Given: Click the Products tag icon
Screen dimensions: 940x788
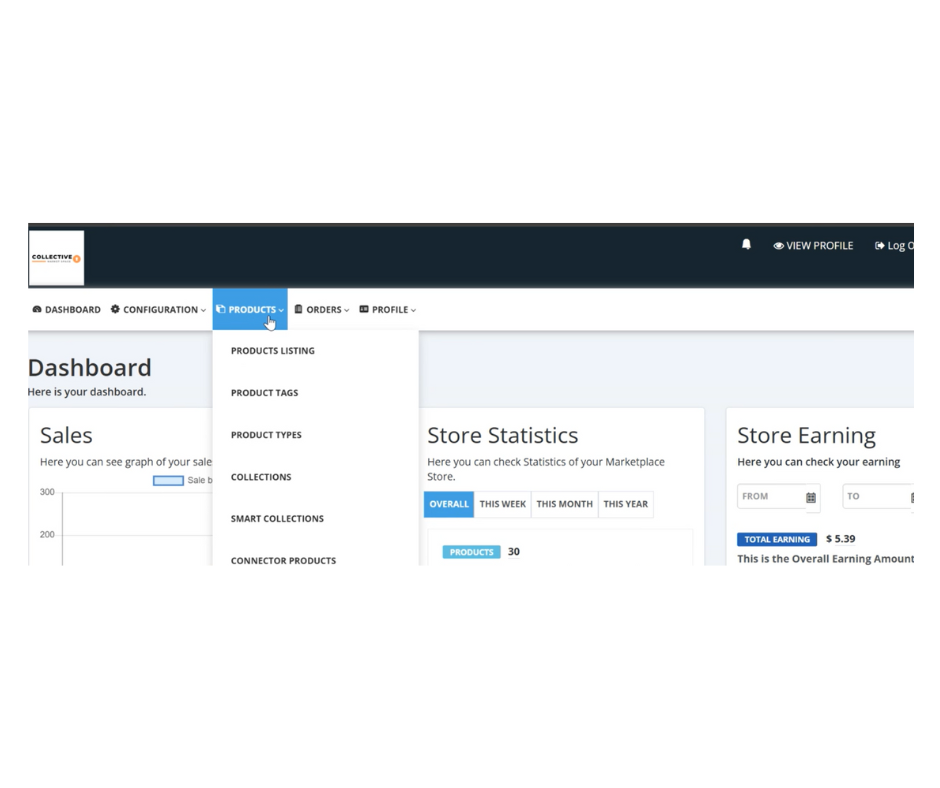Looking at the screenshot, I should 221,309.
